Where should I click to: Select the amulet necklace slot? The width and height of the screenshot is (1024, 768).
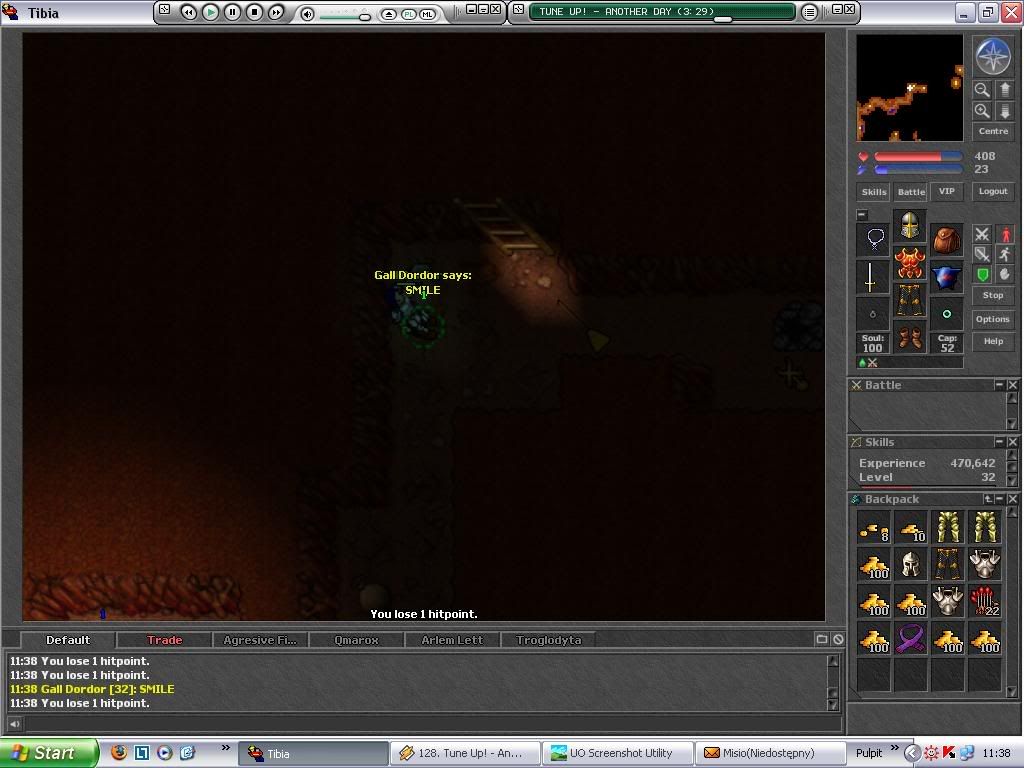pyautogui.click(x=874, y=239)
